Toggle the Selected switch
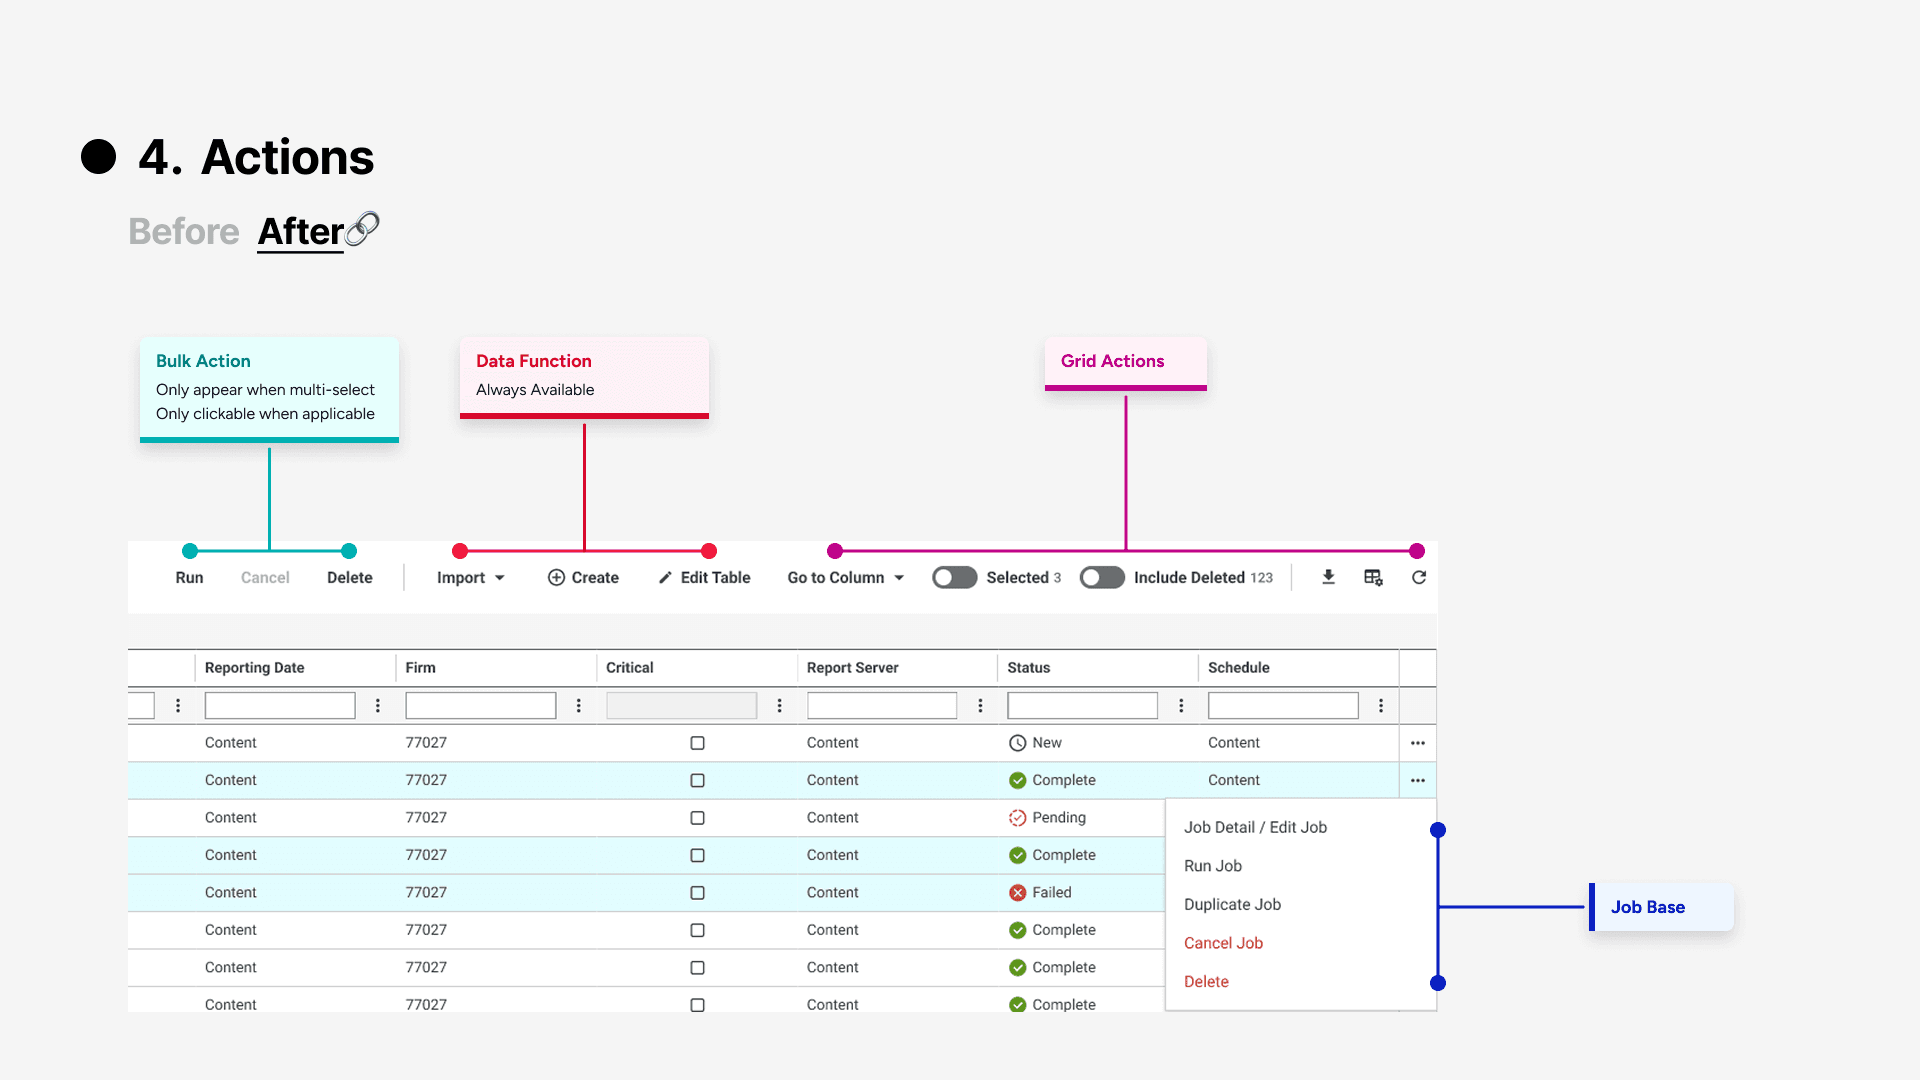 coord(954,578)
